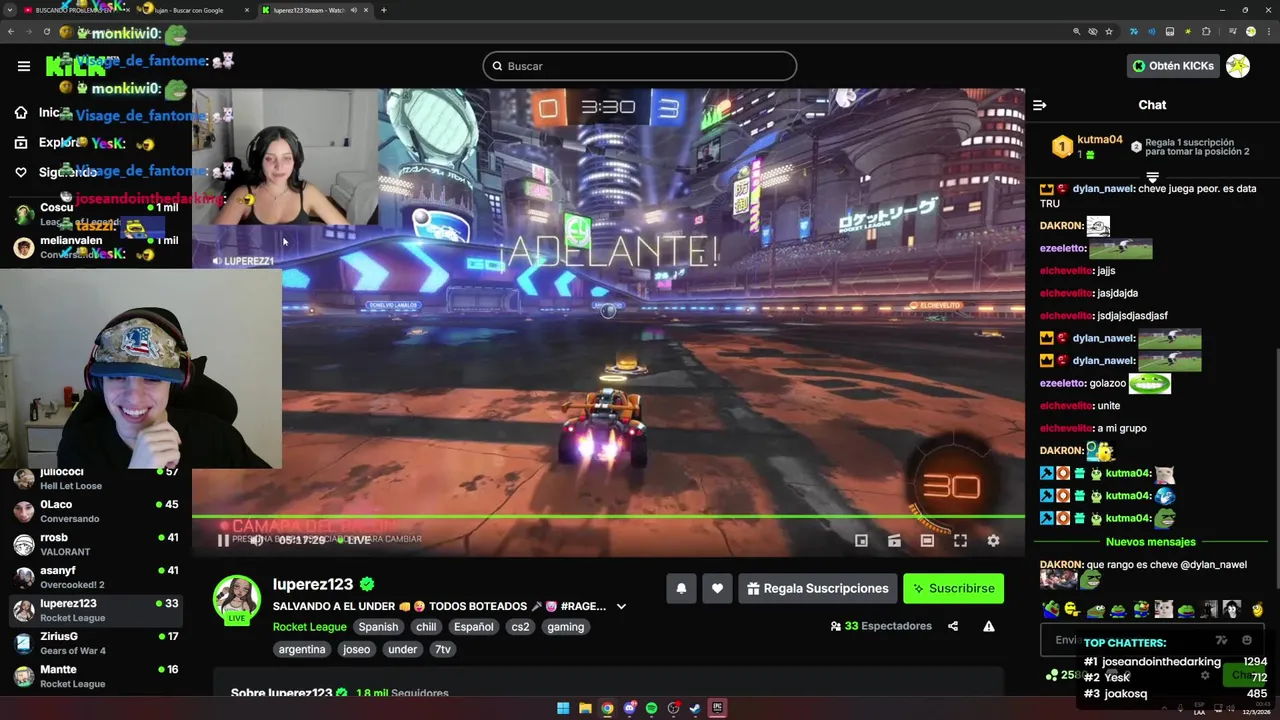Share the stream via share icon
1280x720 pixels.
click(x=953, y=627)
